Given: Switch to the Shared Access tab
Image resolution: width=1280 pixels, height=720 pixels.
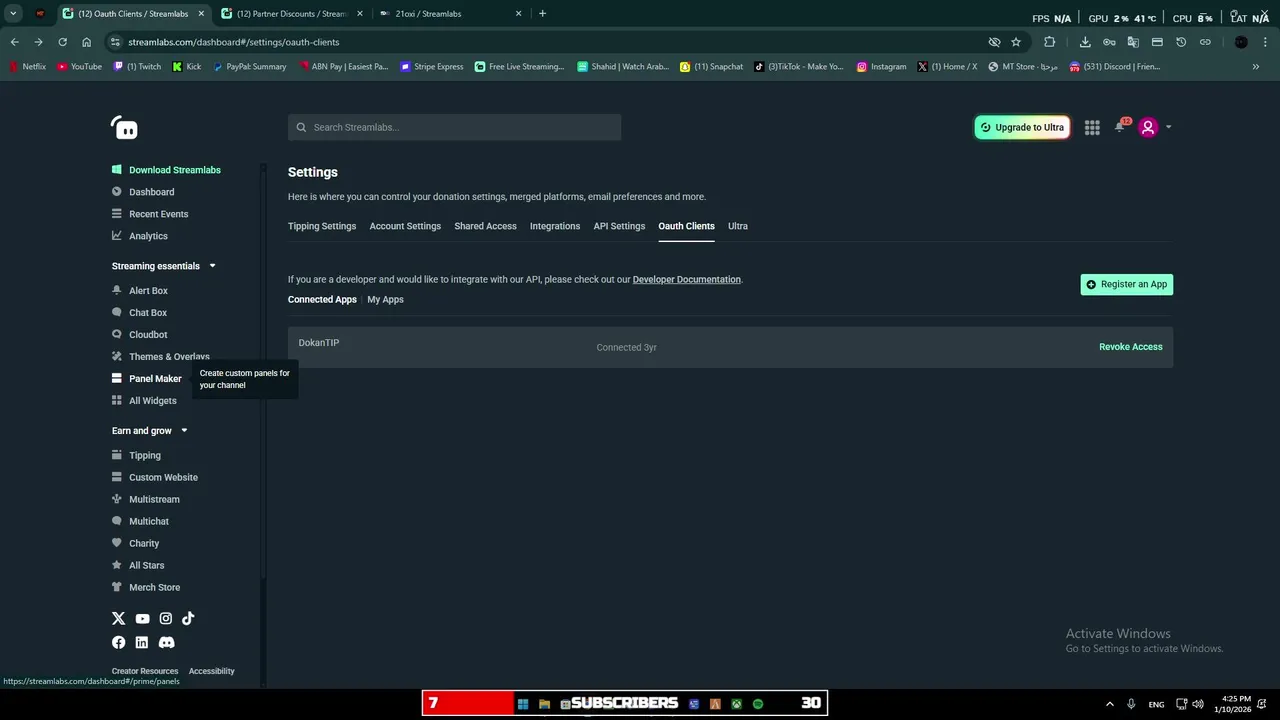Looking at the screenshot, I should pyautogui.click(x=485, y=226).
